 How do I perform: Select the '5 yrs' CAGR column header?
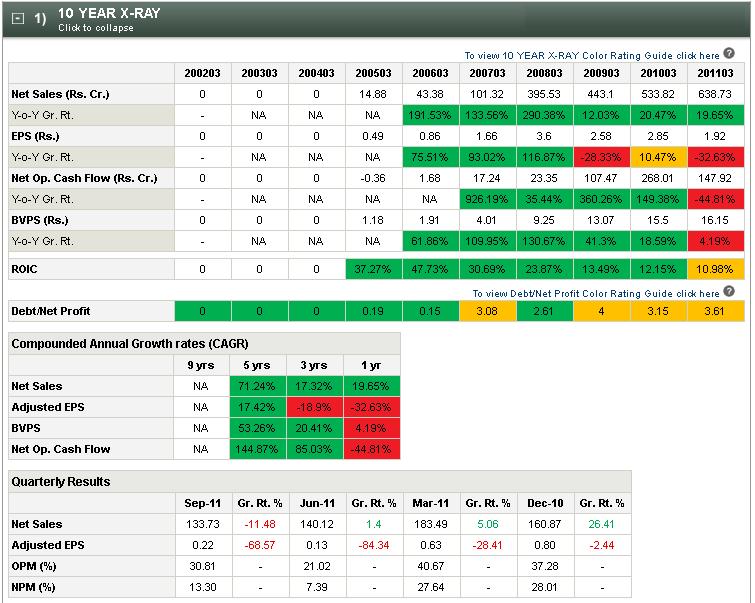click(260, 365)
